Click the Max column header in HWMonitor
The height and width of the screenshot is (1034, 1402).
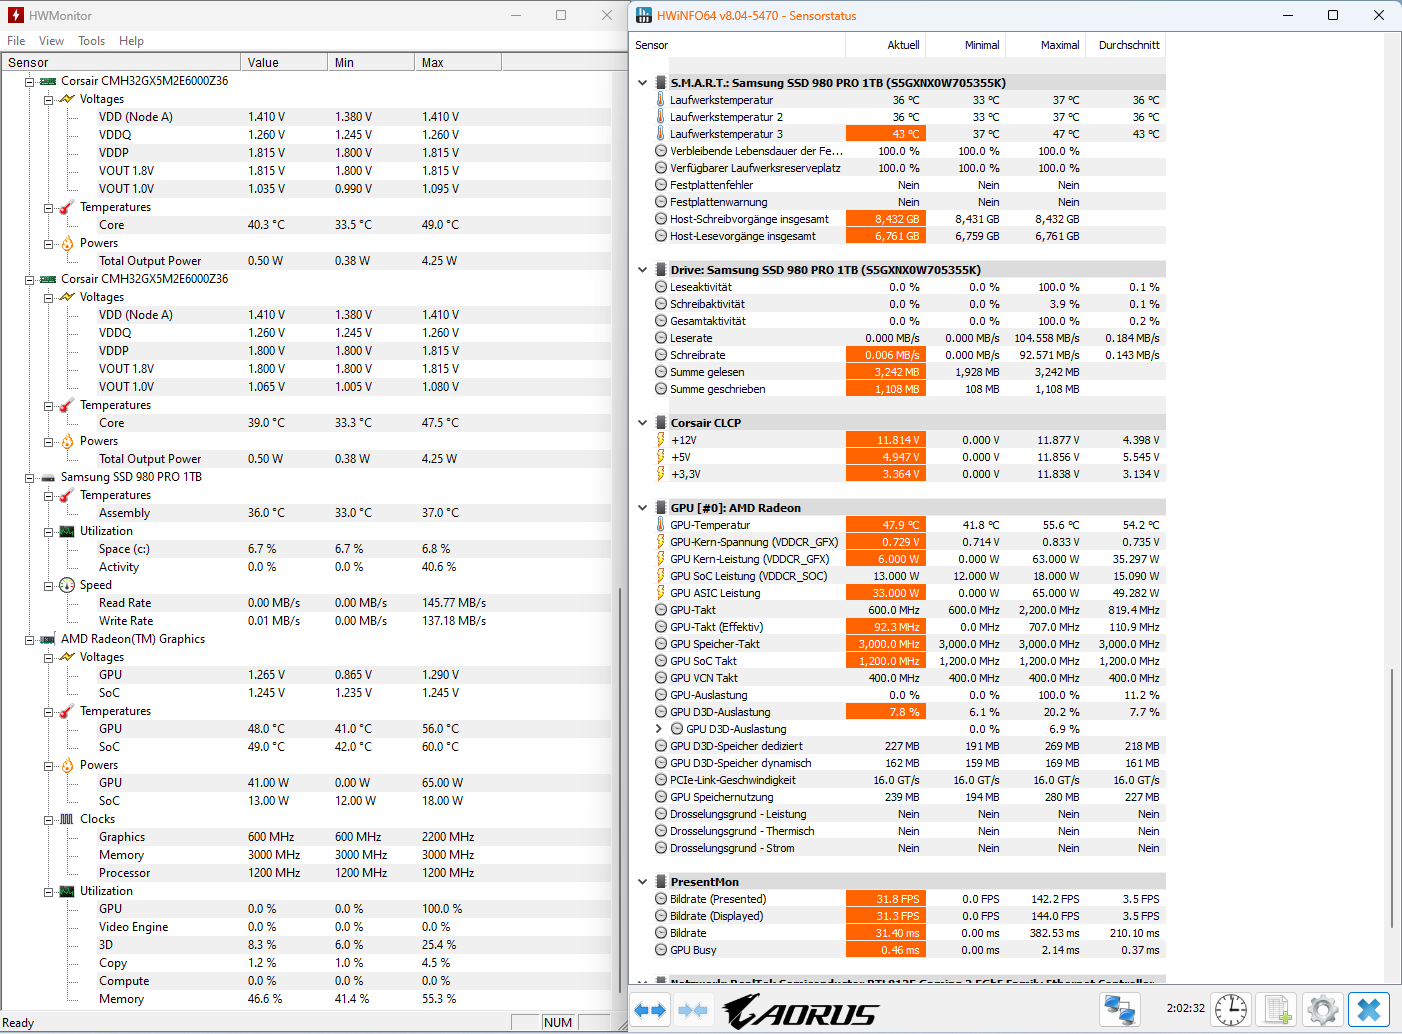(x=458, y=62)
